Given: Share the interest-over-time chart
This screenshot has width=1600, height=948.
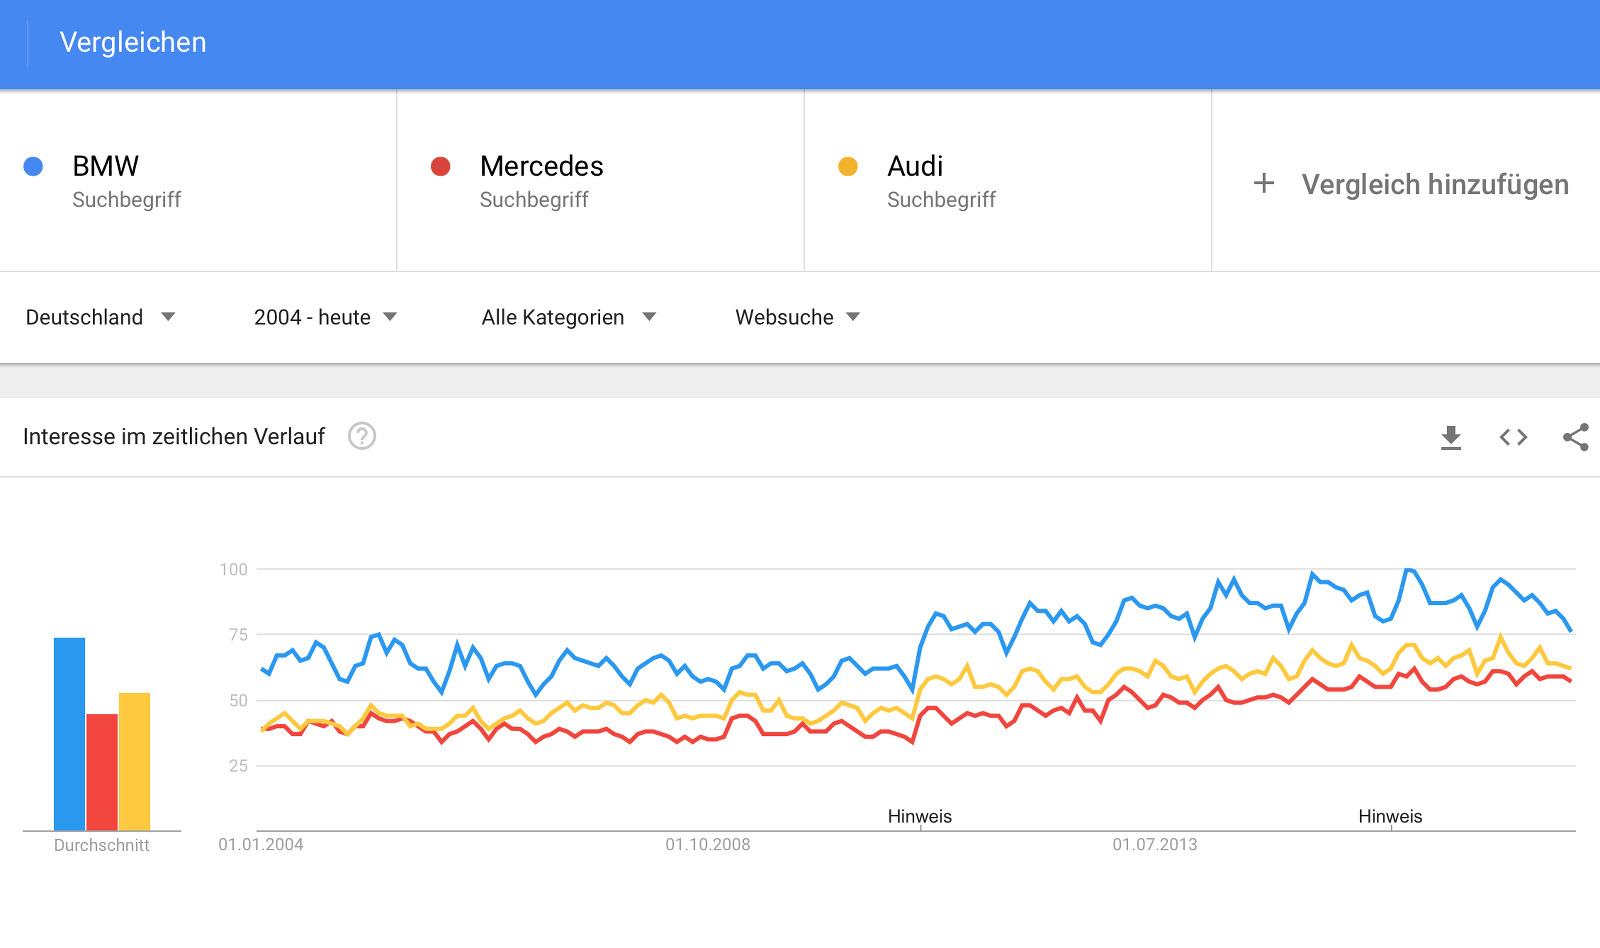Looking at the screenshot, I should (x=1576, y=437).
